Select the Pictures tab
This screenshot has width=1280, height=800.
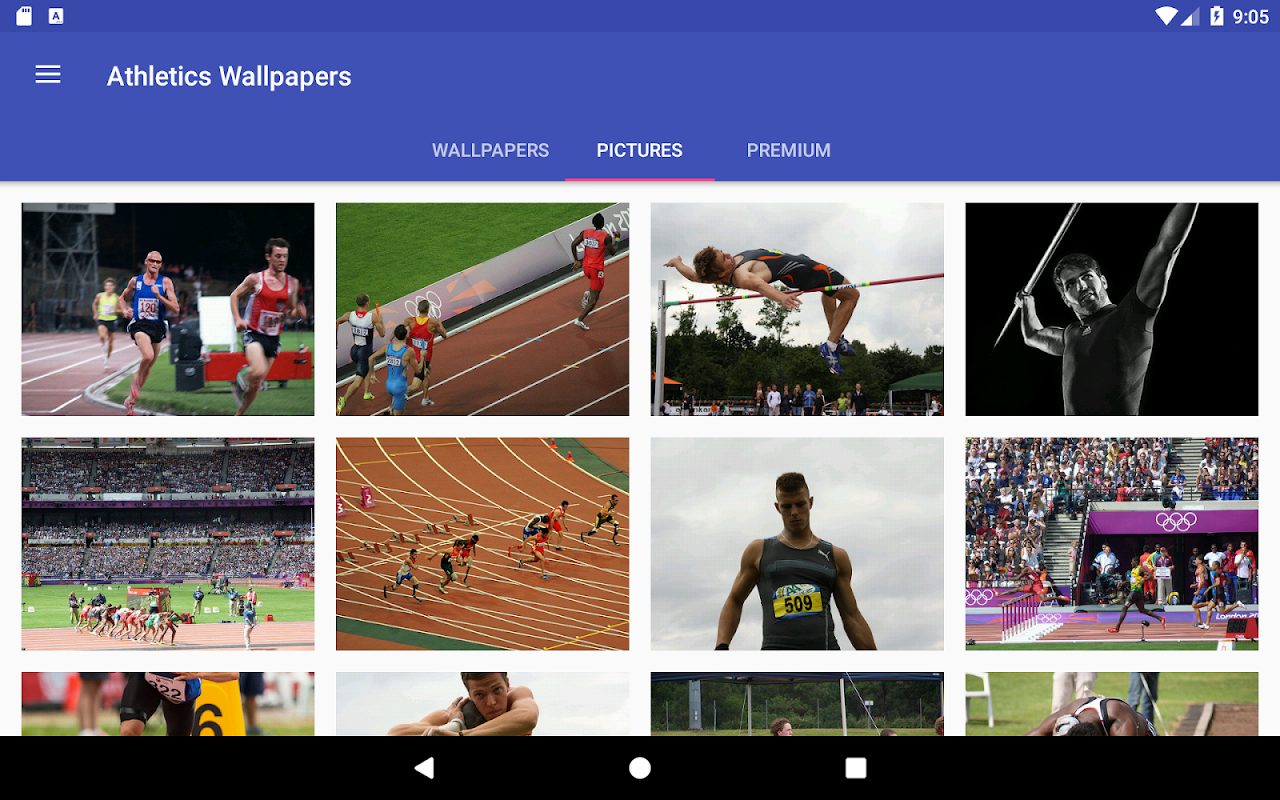coord(640,150)
